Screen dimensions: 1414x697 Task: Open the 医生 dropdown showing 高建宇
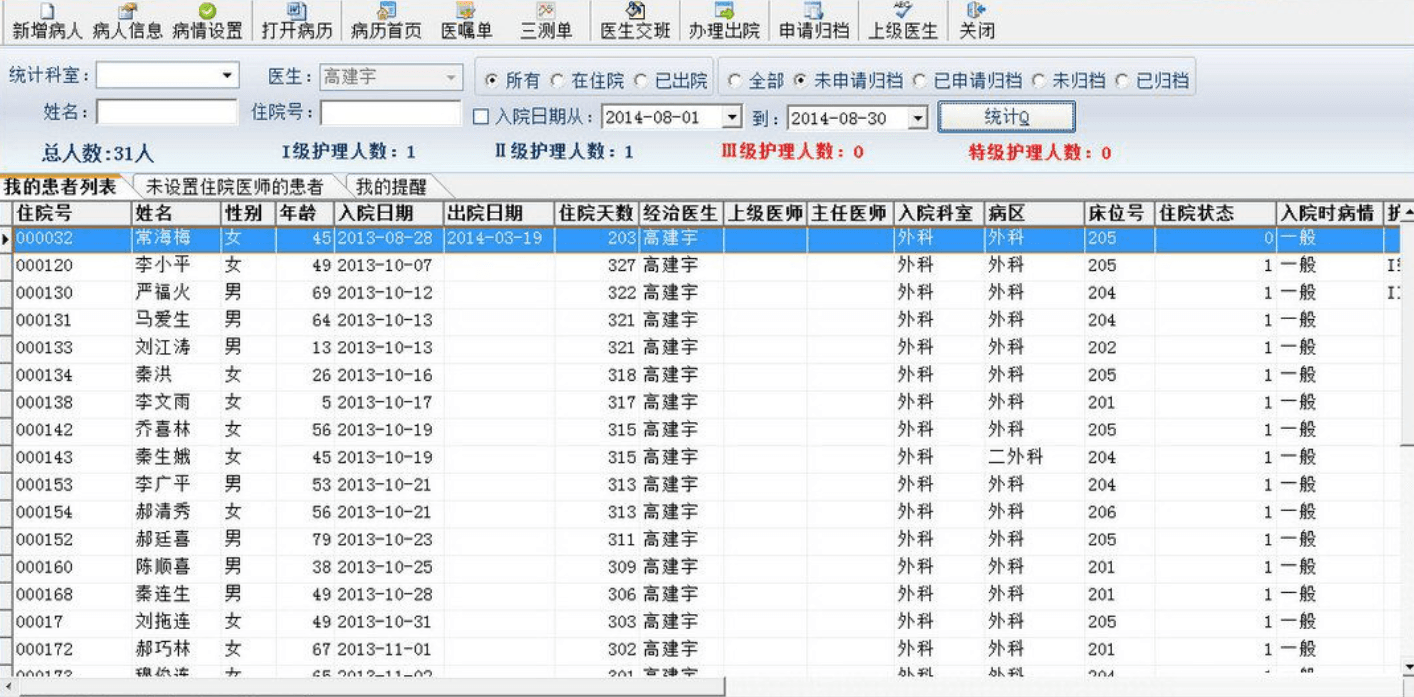451,77
